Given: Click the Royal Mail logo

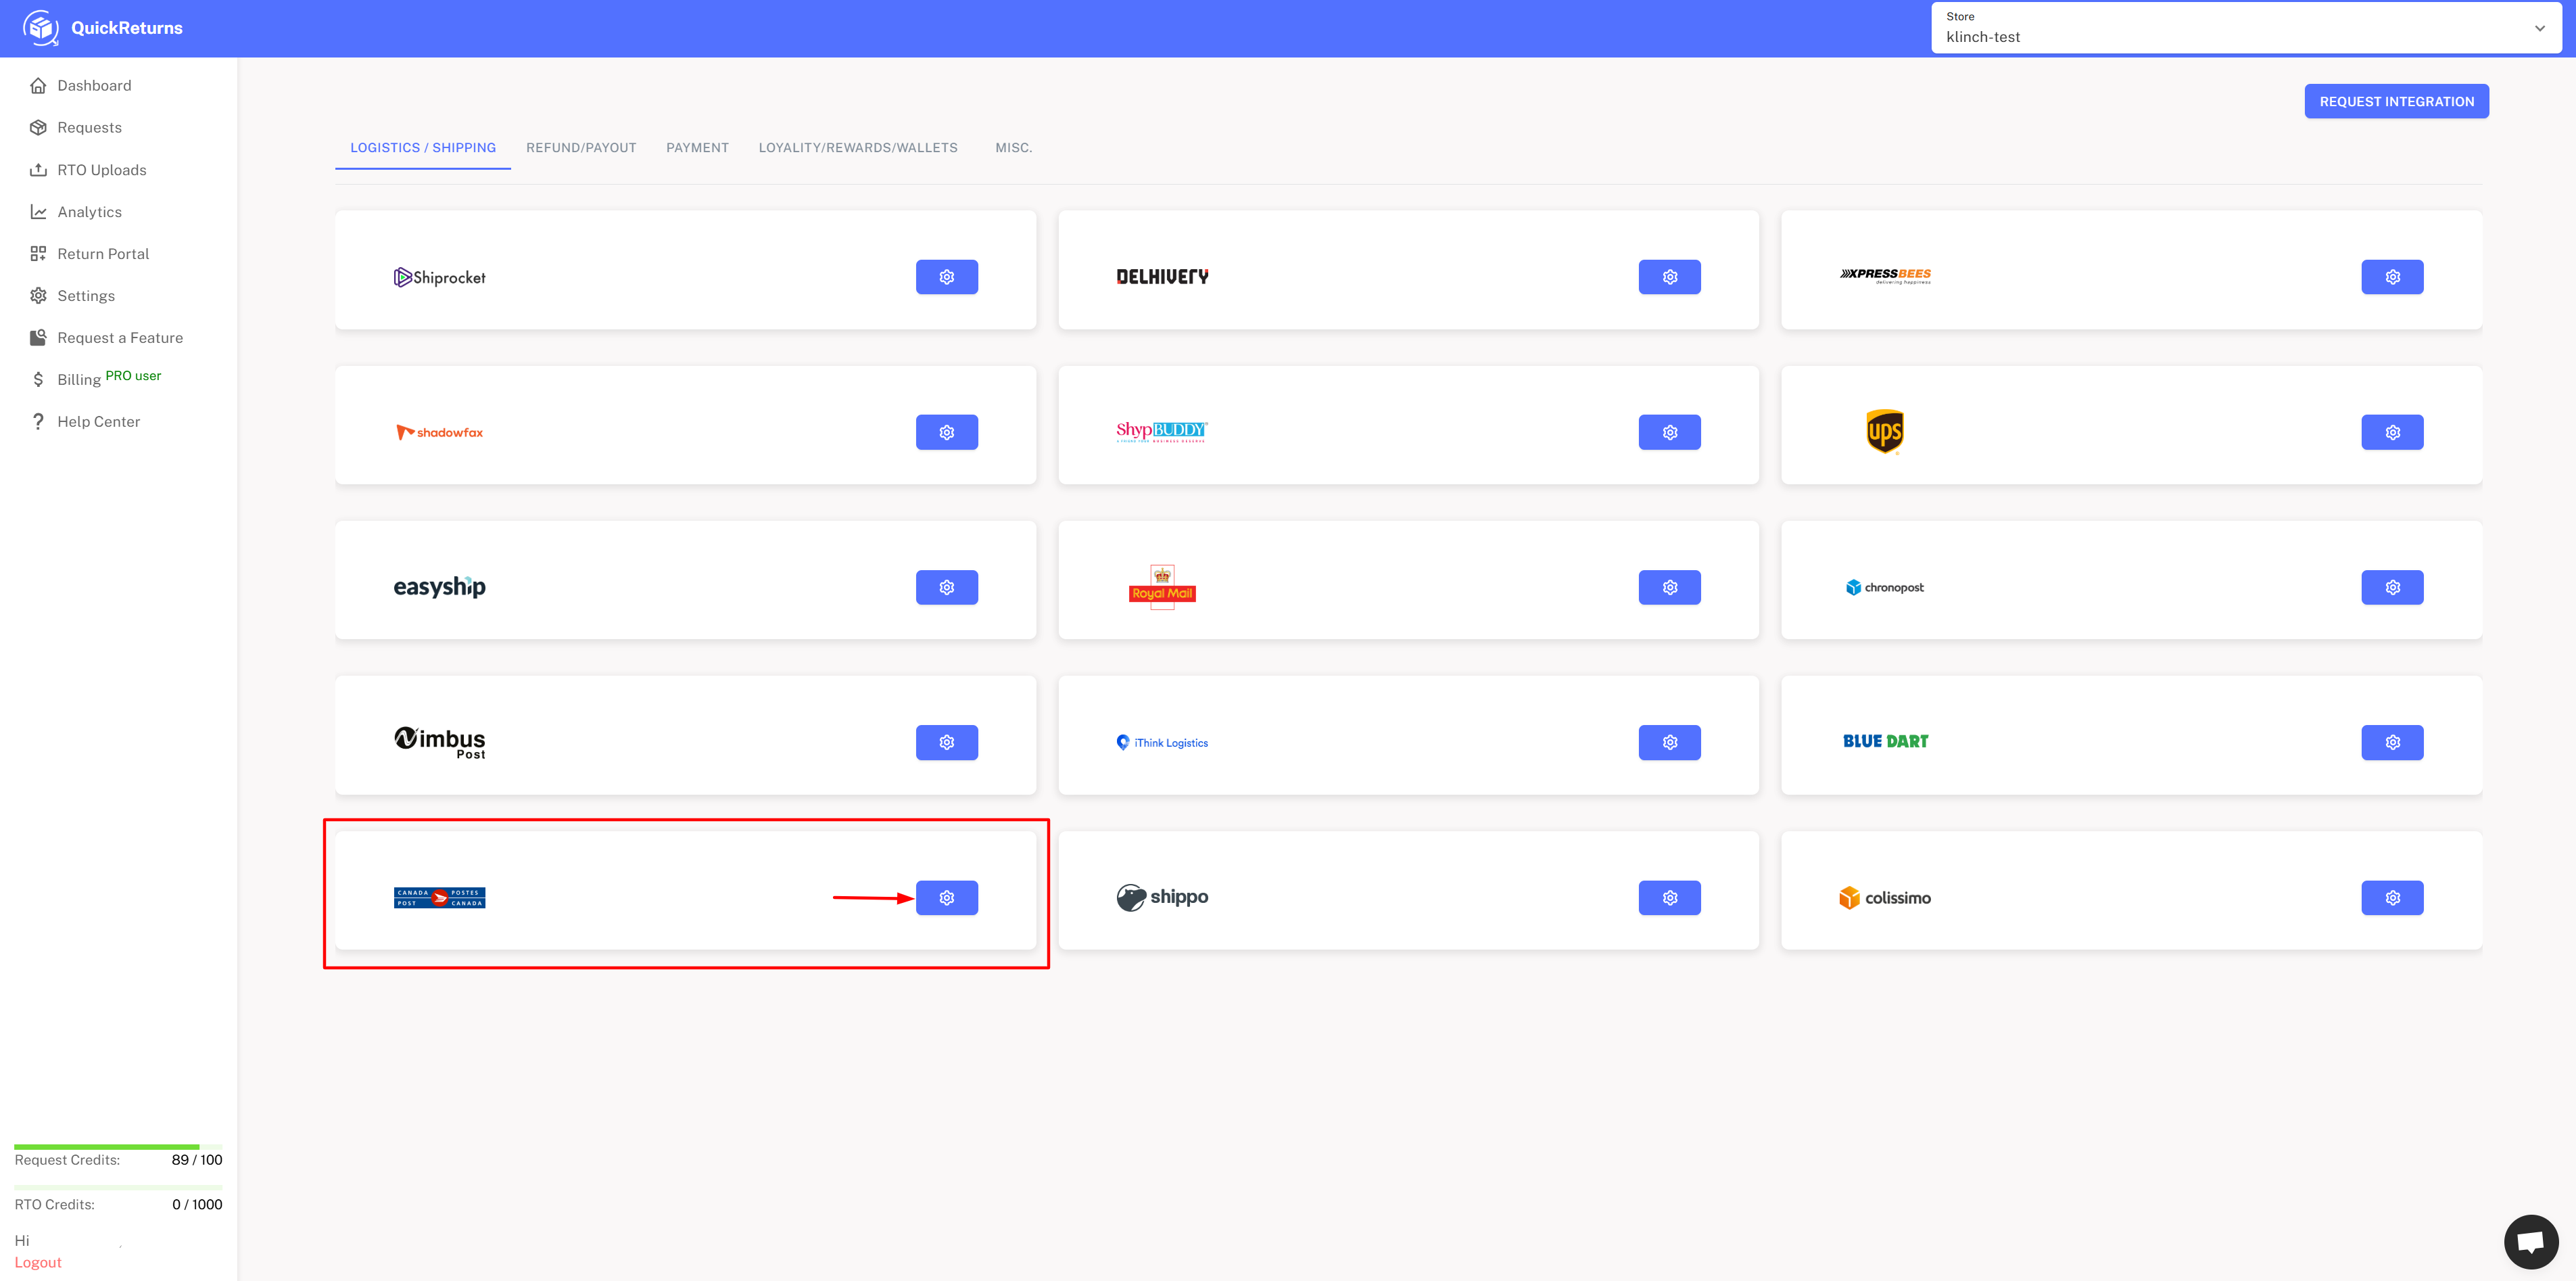Looking at the screenshot, I should 1162,587.
